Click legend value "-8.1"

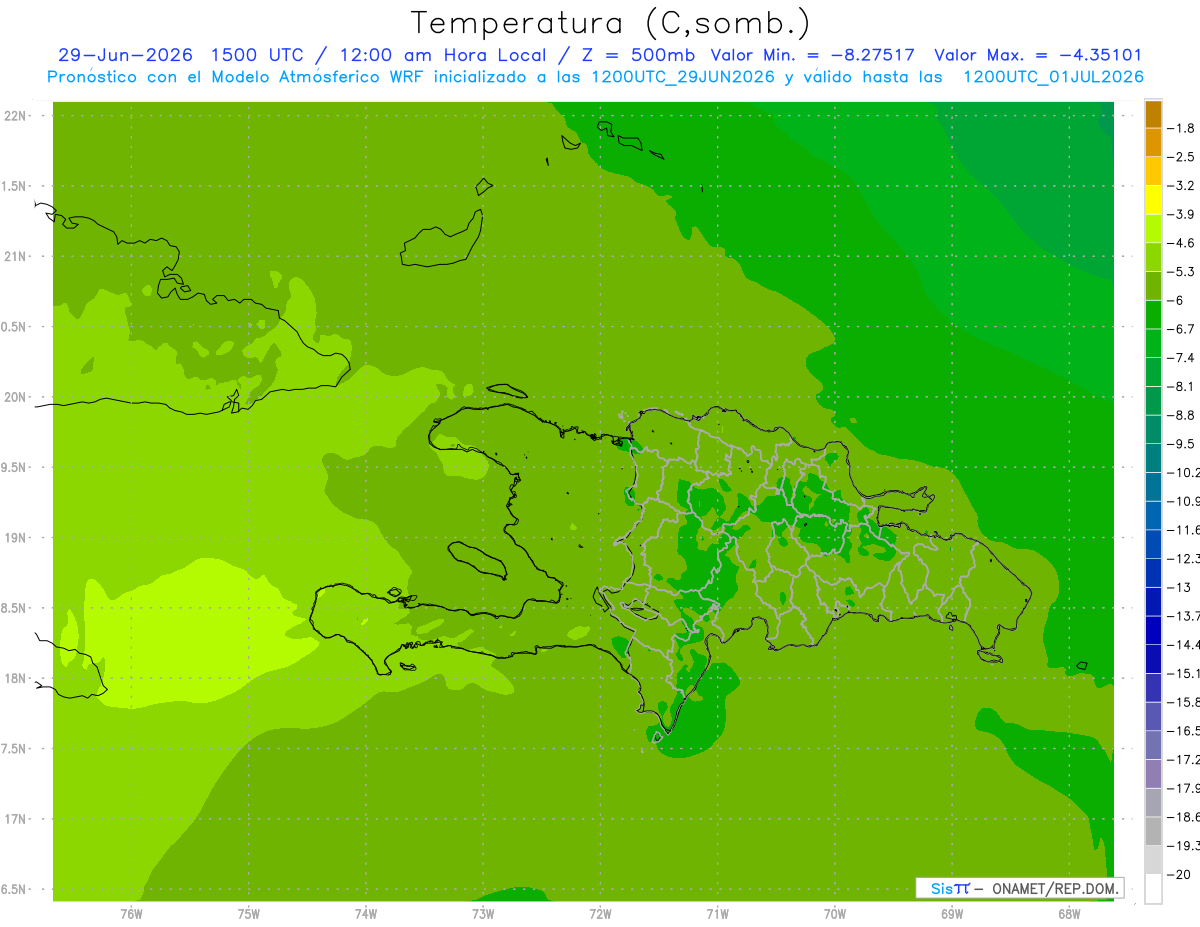[1182, 386]
